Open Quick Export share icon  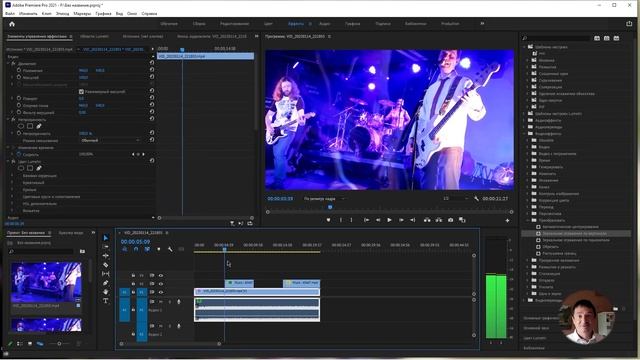click(x=629, y=24)
